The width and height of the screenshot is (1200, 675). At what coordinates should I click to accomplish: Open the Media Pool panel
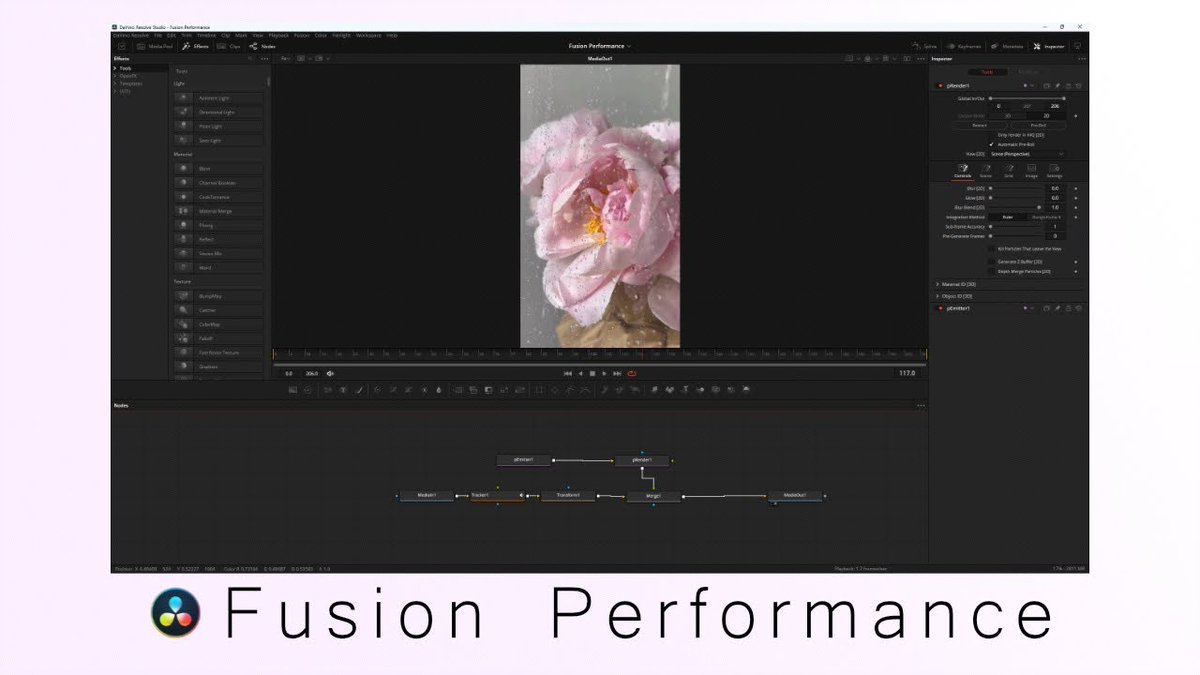tap(155, 46)
